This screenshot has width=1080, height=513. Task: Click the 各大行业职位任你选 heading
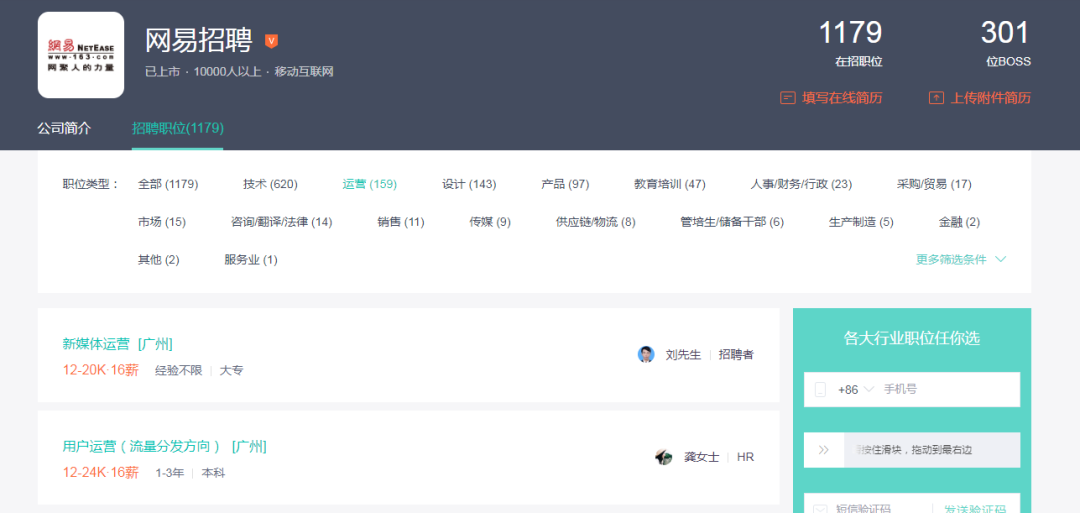912,338
